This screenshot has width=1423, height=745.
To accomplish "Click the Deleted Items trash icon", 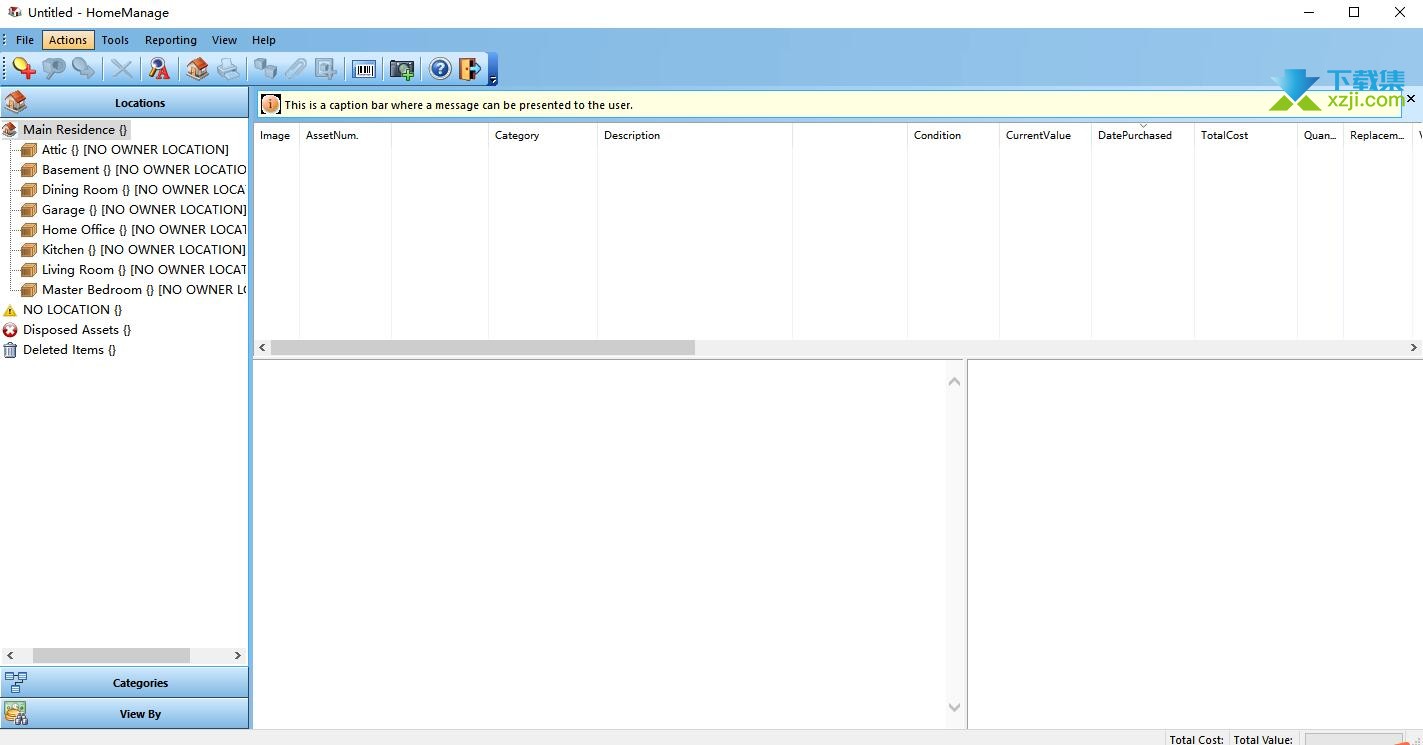I will point(10,349).
